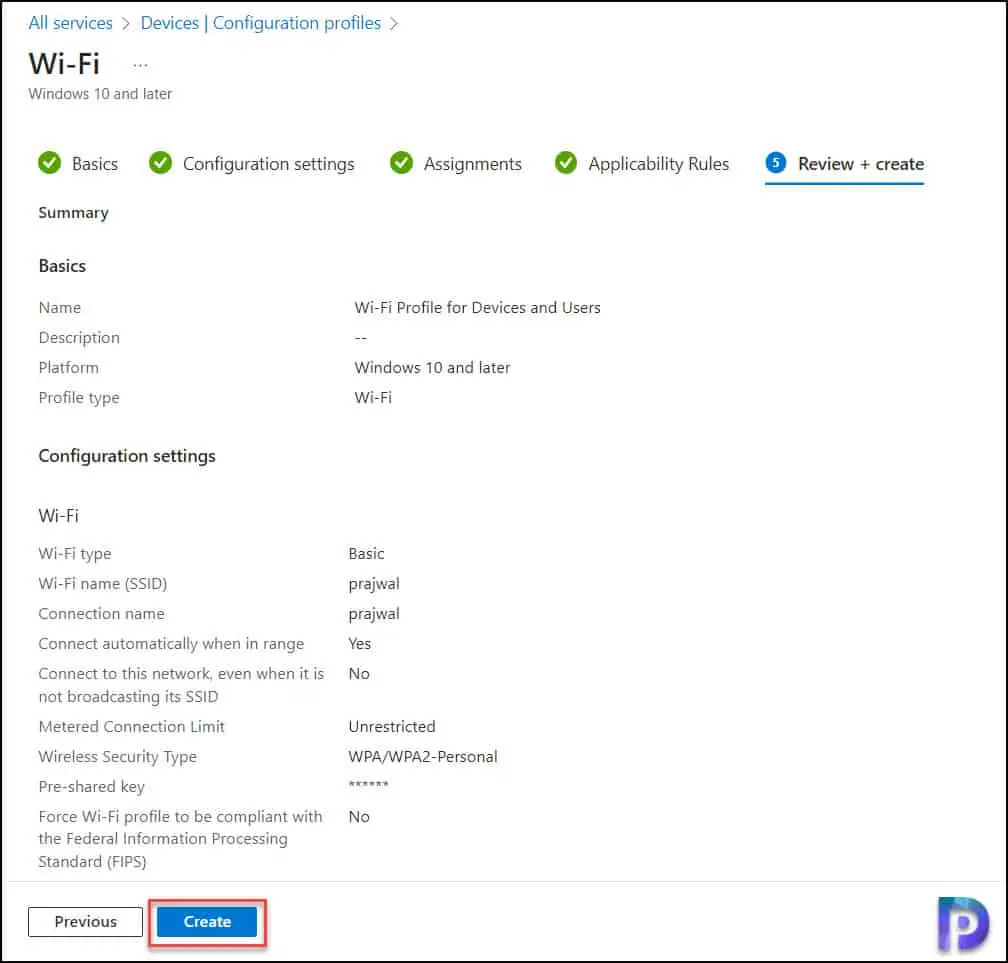1008x963 pixels.
Task: Click the 'Pre-shared key' label
Action: [x=92, y=787]
